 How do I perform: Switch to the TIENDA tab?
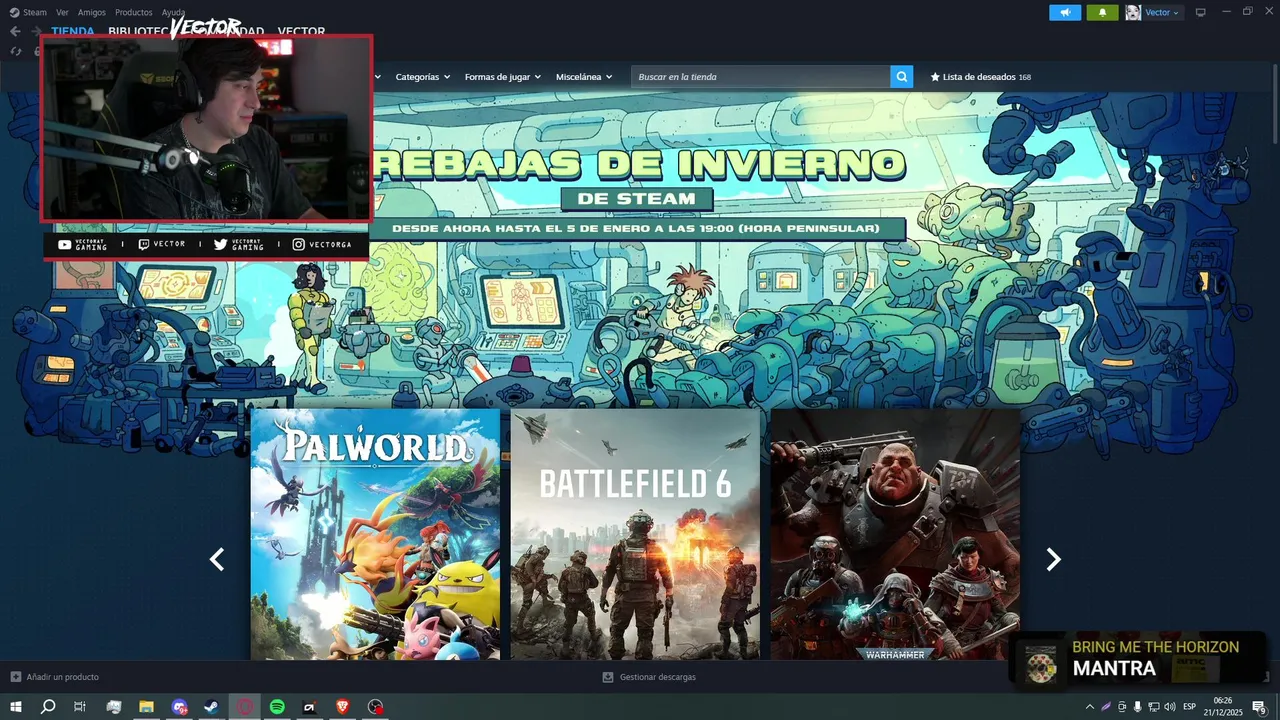(73, 31)
